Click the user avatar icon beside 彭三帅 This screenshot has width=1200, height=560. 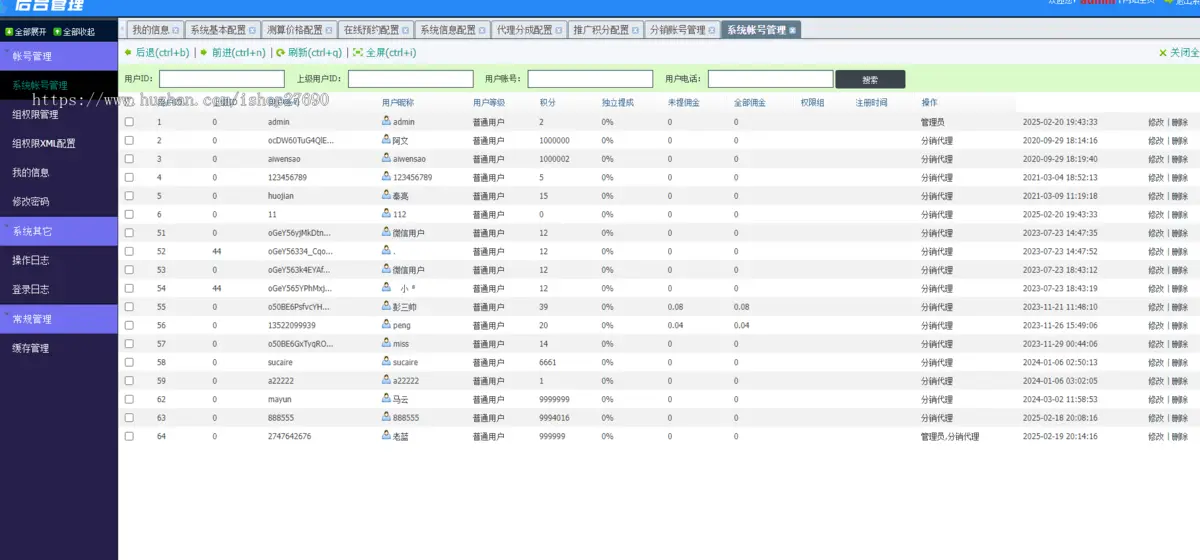pos(386,306)
